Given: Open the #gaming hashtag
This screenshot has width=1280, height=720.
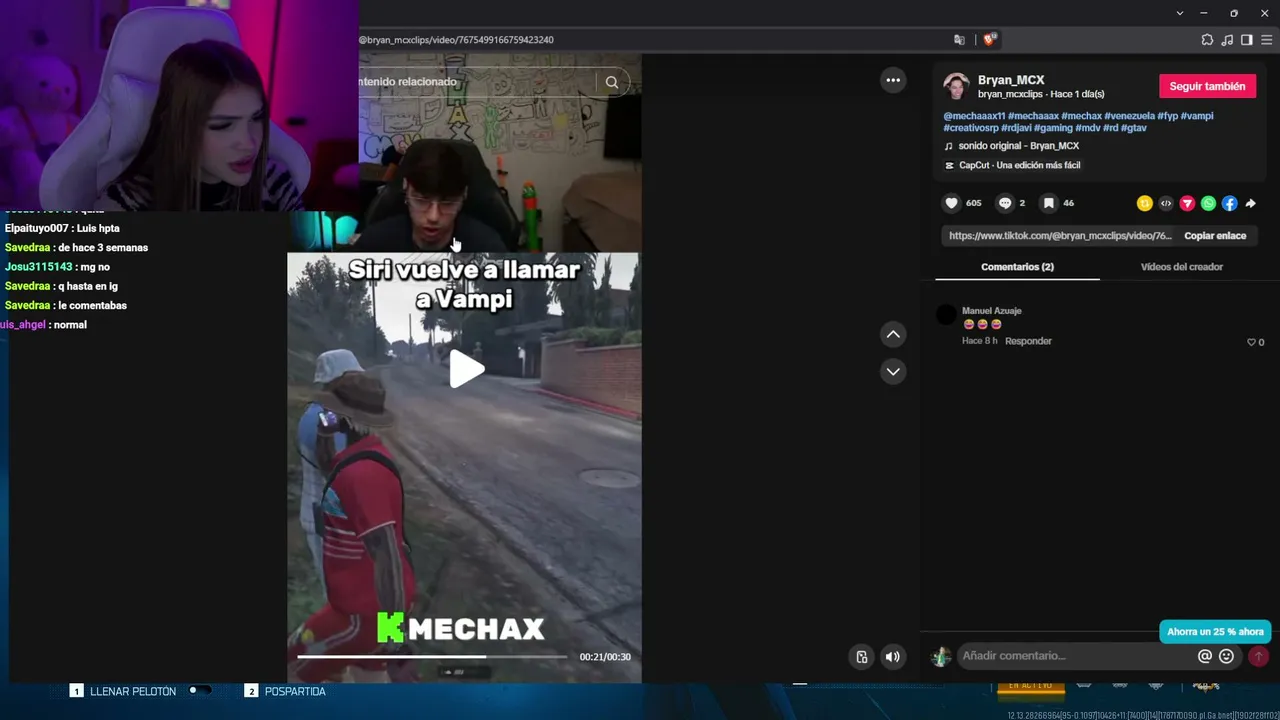Looking at the screenshot, I should [x=1052, y=128].
